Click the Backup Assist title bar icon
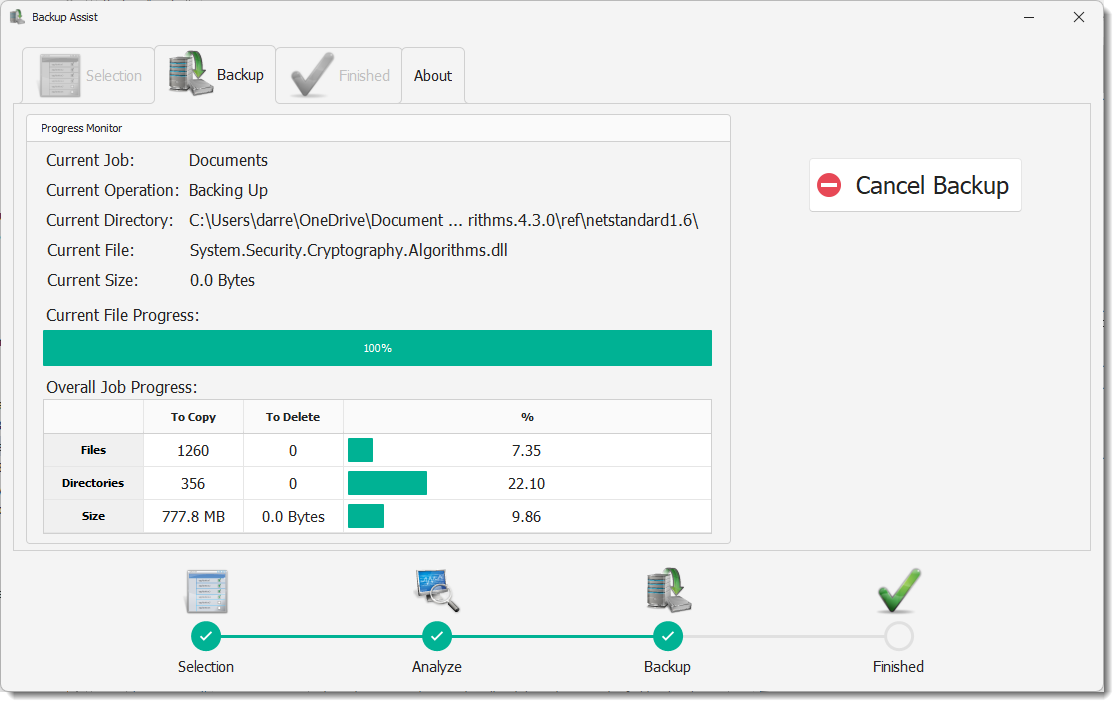This screenshot has height=707, width=1119. coord(17,17)
